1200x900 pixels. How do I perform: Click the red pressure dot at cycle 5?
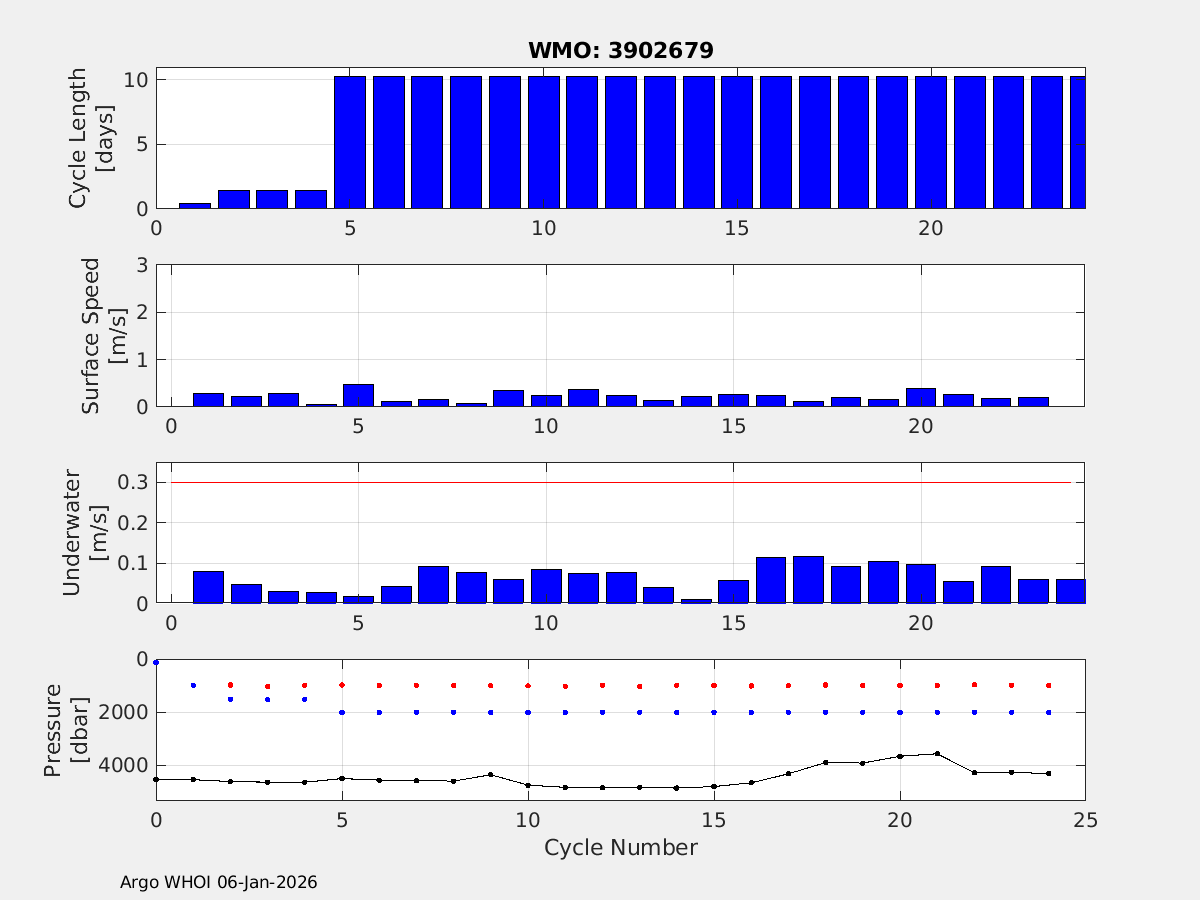tap(342, 685)
